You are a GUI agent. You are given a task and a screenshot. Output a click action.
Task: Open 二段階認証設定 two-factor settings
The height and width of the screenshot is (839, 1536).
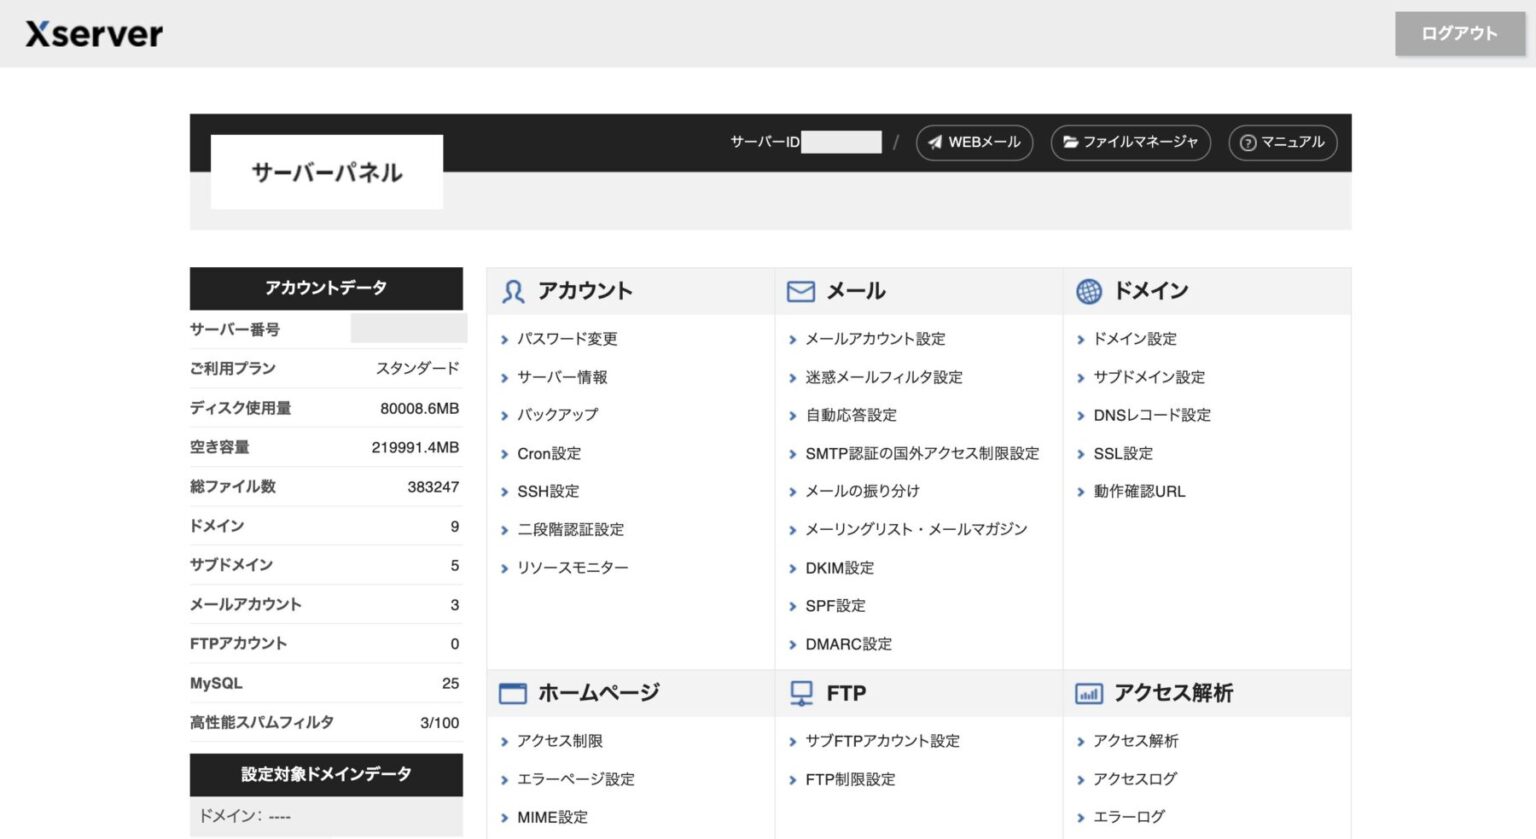(570, 529)
